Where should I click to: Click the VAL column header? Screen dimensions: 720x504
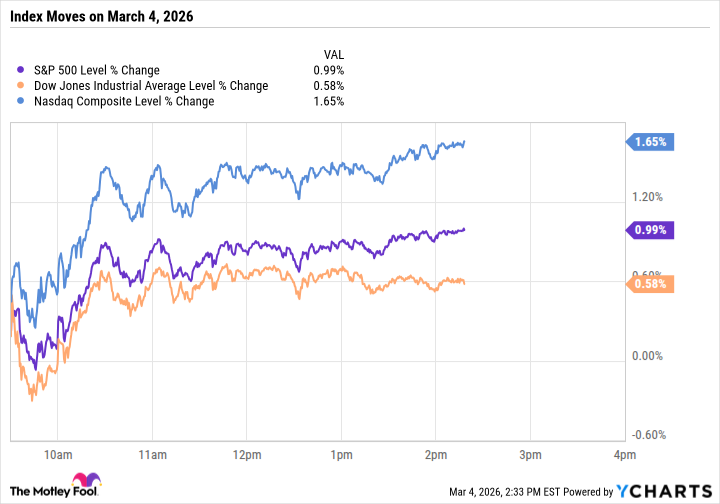click(x=333, y=54)
